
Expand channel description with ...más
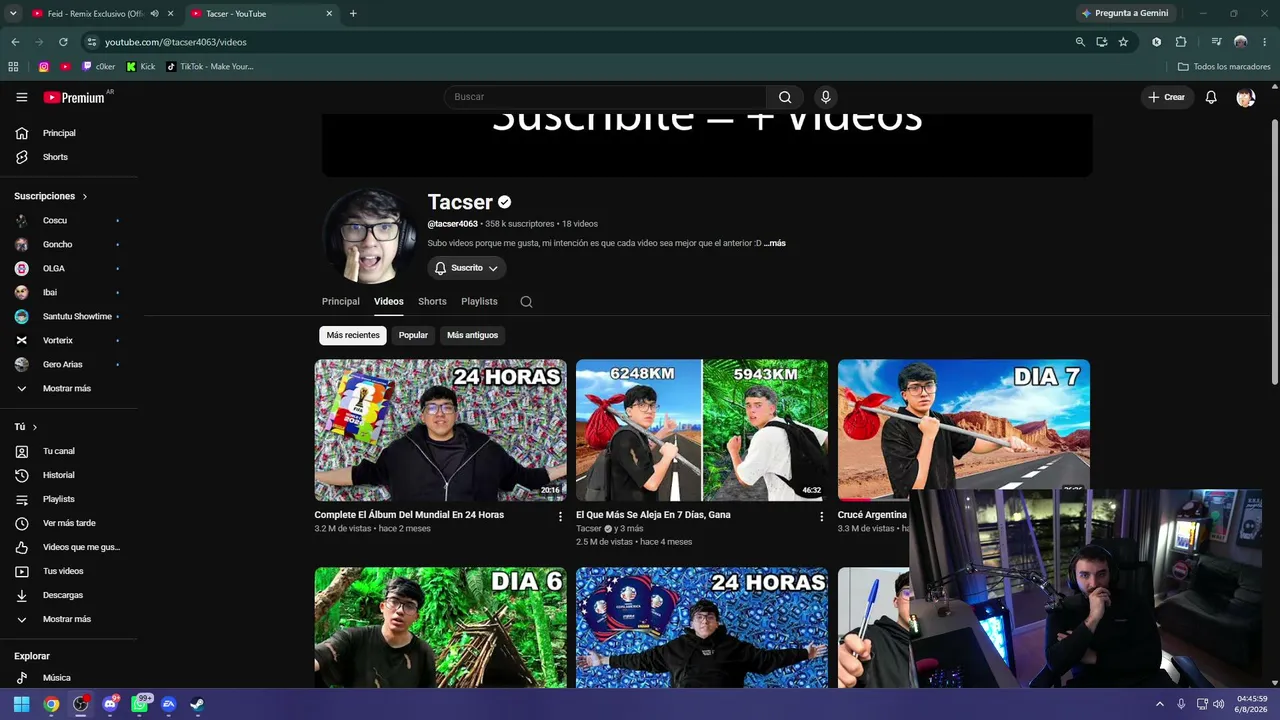[x=775, y=244]
